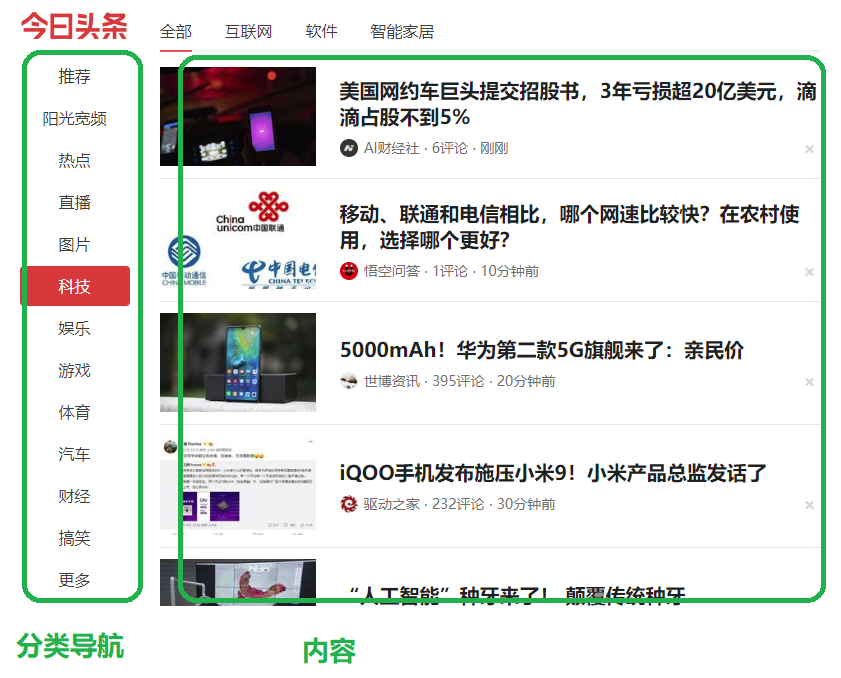Image resolution: width=841 pixels, height=678 pixels.
Task: Select 汽车 category
Action: point(75,454)
